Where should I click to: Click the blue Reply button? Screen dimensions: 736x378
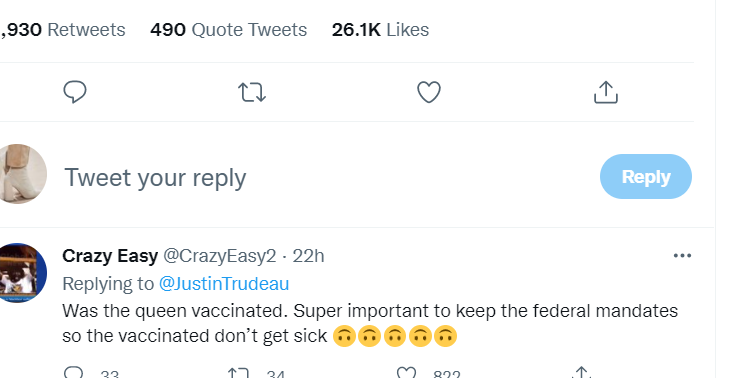(x=645, y=177)
